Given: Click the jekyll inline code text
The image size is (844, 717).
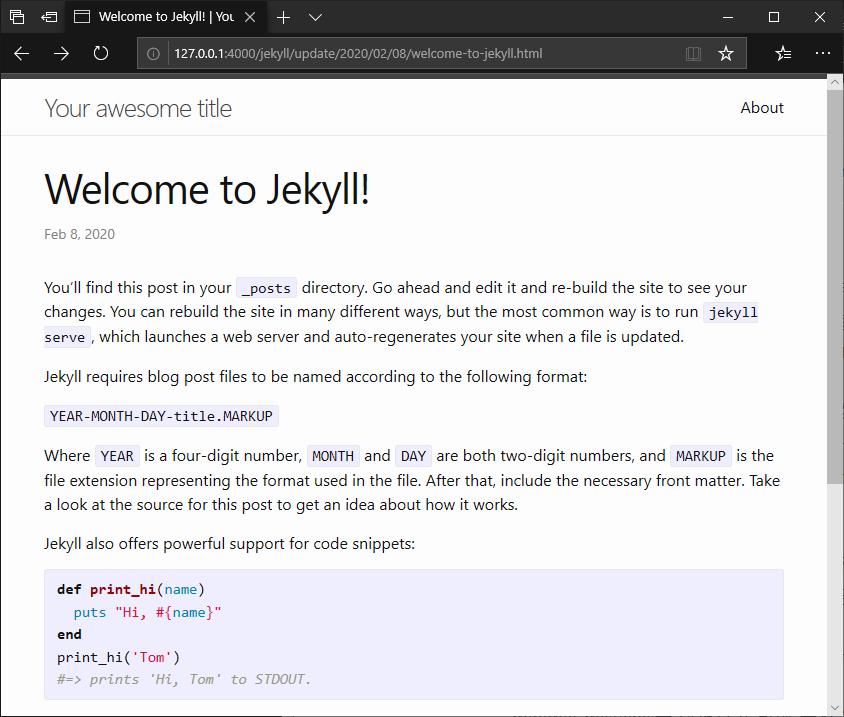Looking at the screenshot, I should click(x=733, y=312).
